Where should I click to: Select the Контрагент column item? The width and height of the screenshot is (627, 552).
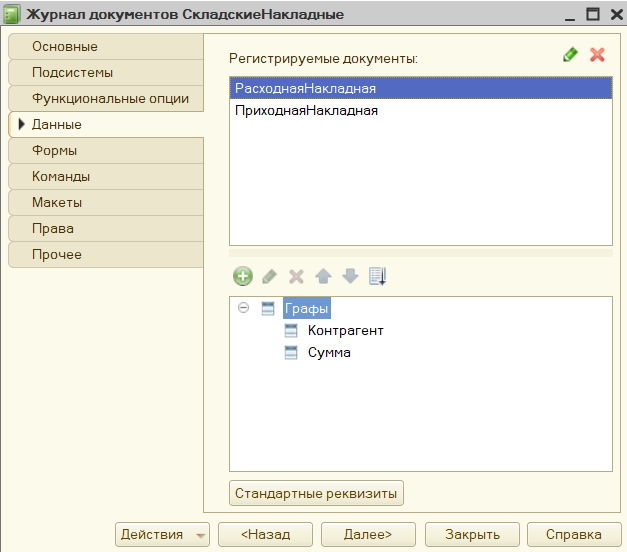tap(345, 330)
